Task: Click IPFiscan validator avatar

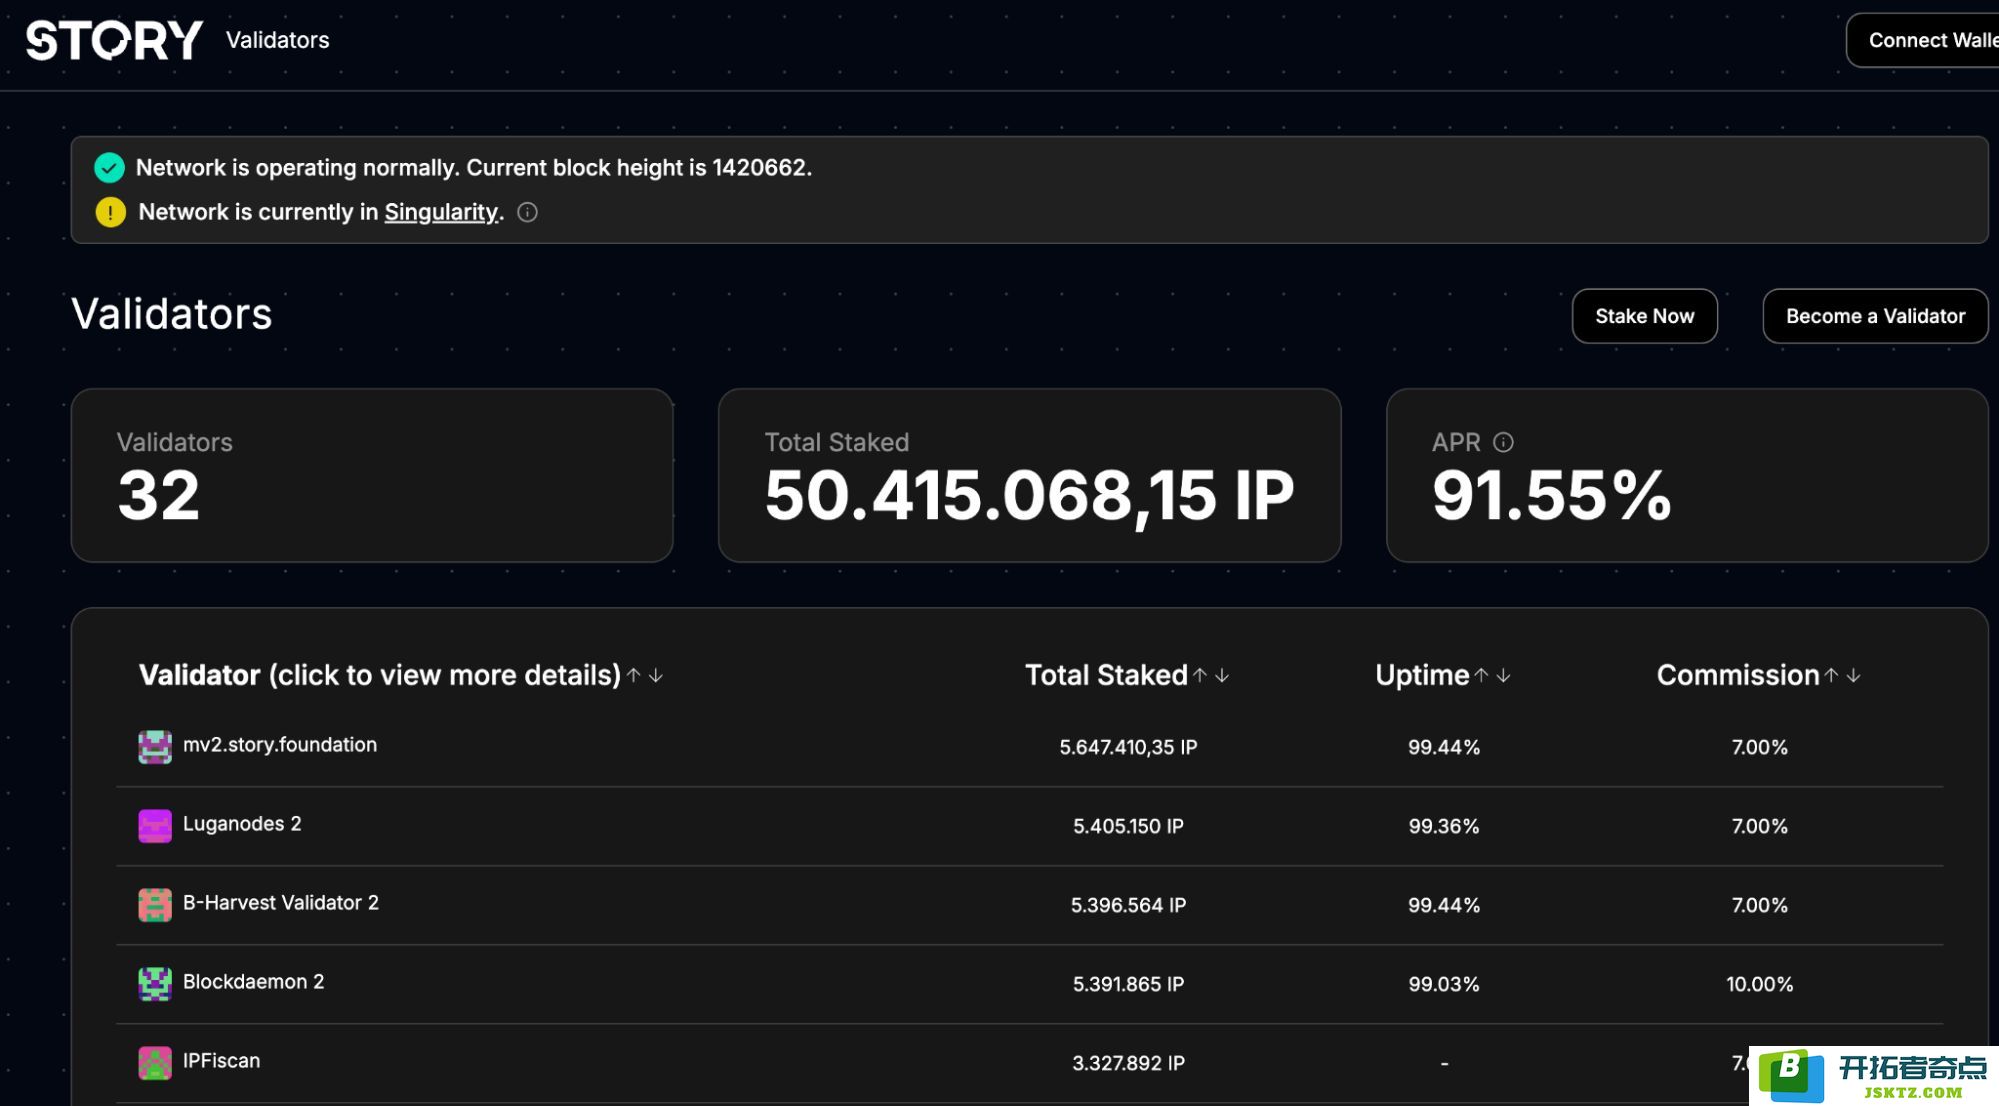Action: (155, 1063)
